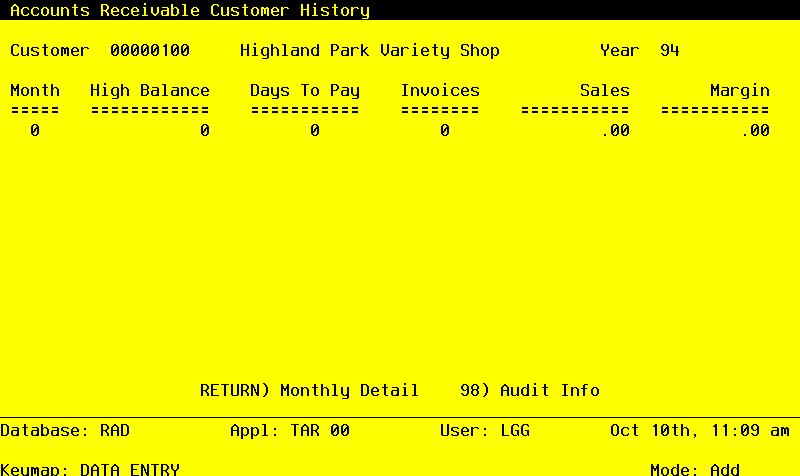This screenshot has height=476, width=800.
Task: Click the Margin column header
Action: 740,90
